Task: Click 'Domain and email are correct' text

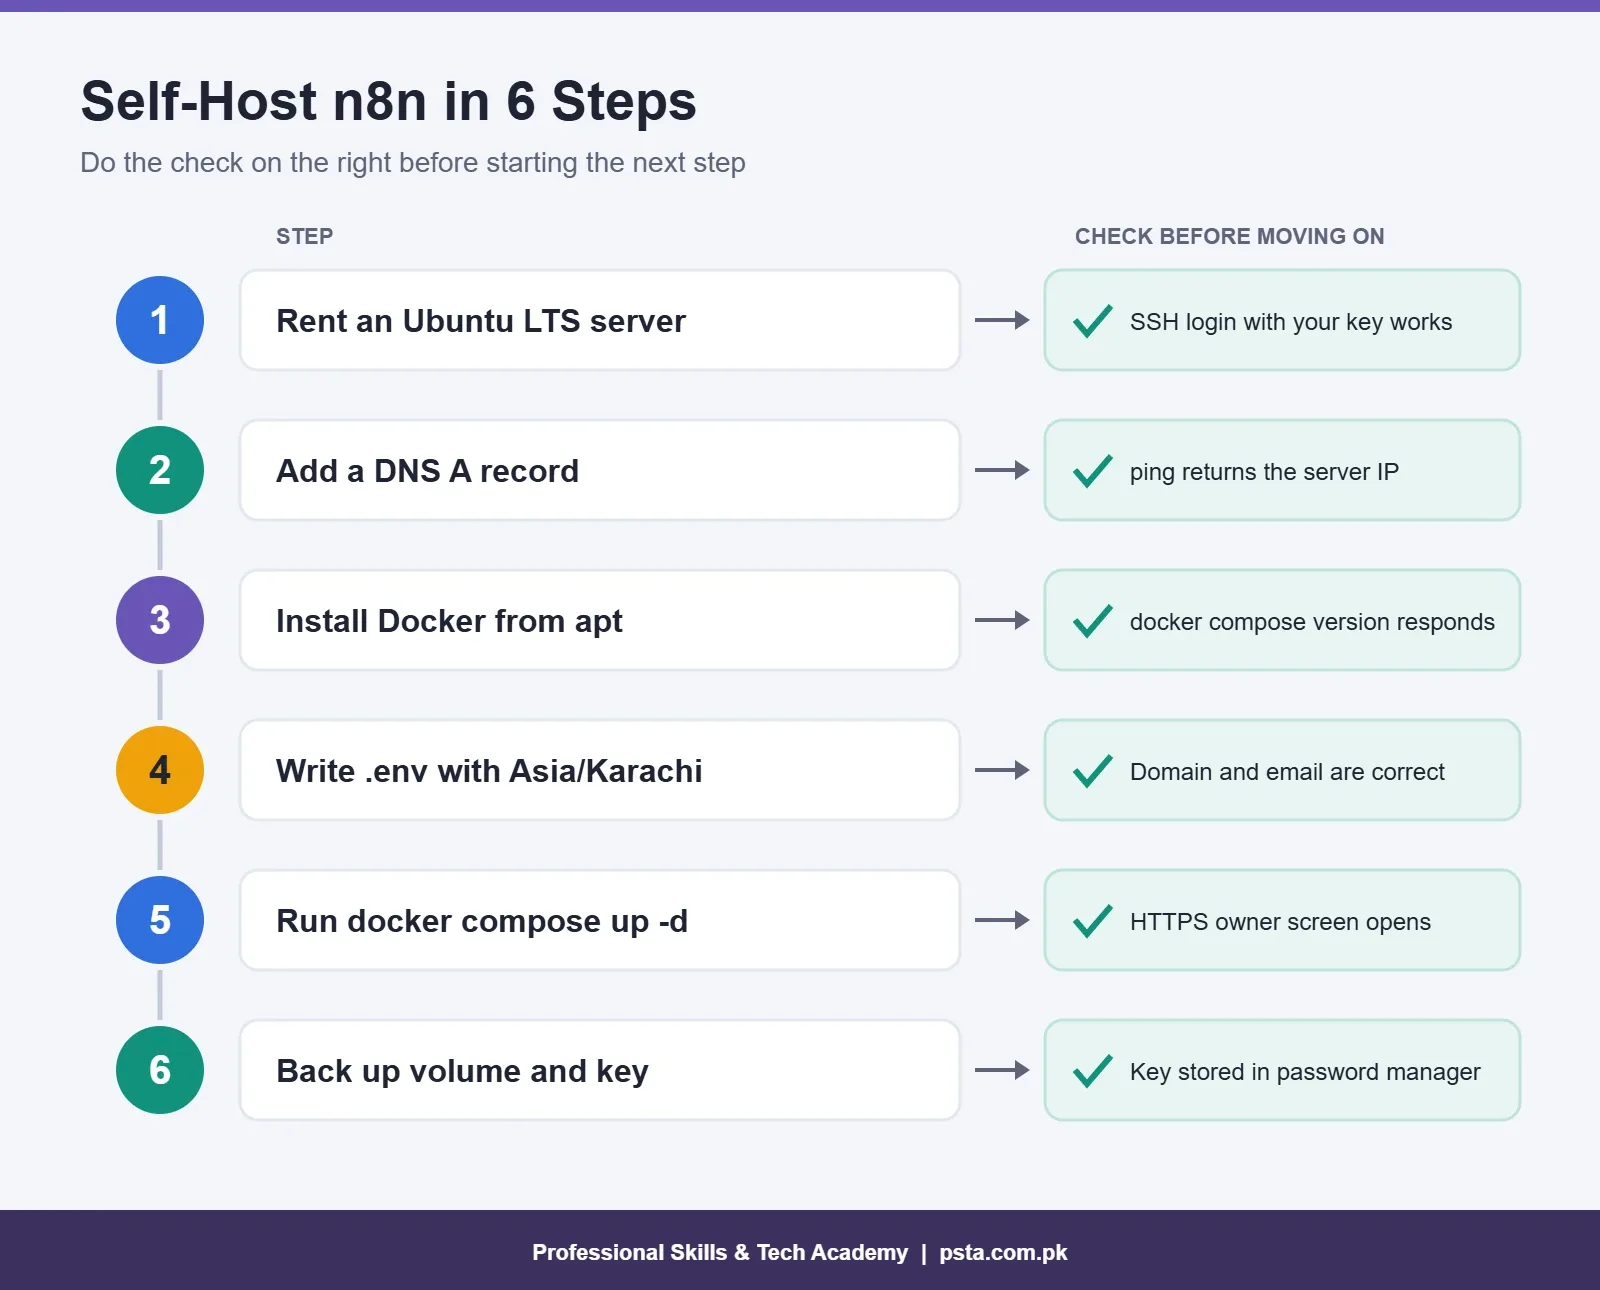Action: pos(1287,772)
